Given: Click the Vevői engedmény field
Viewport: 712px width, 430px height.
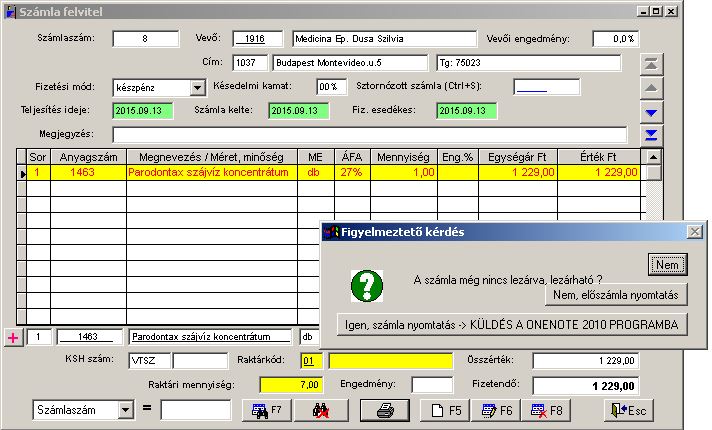Looking at the screenshot, I should tap(616, 39).
